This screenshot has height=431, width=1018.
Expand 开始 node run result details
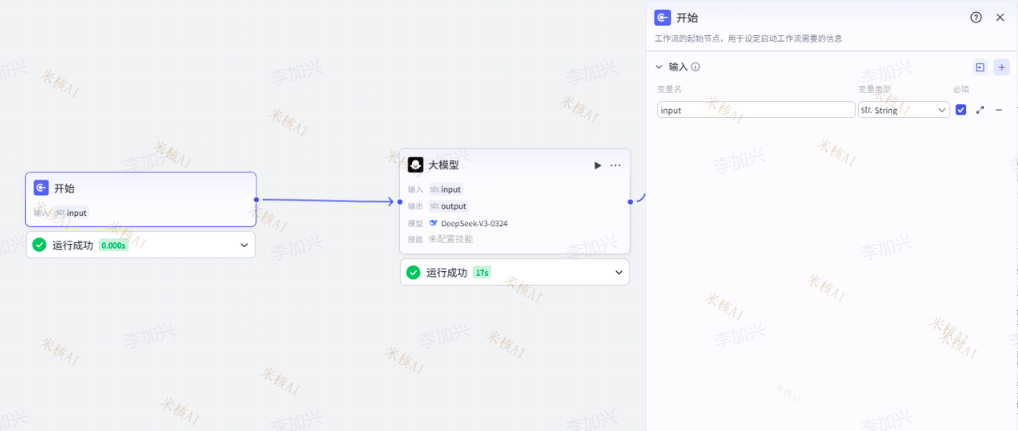tap(243, 245)
